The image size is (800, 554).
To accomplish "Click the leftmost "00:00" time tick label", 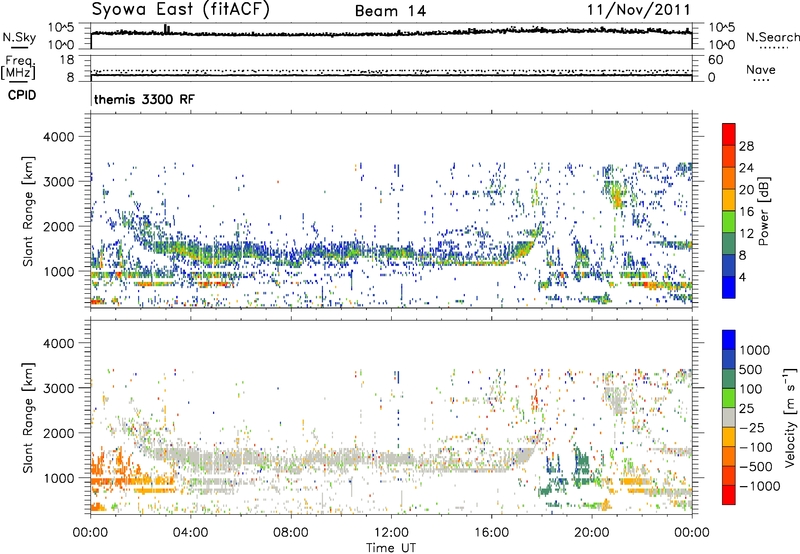I will tap(91, 533).
